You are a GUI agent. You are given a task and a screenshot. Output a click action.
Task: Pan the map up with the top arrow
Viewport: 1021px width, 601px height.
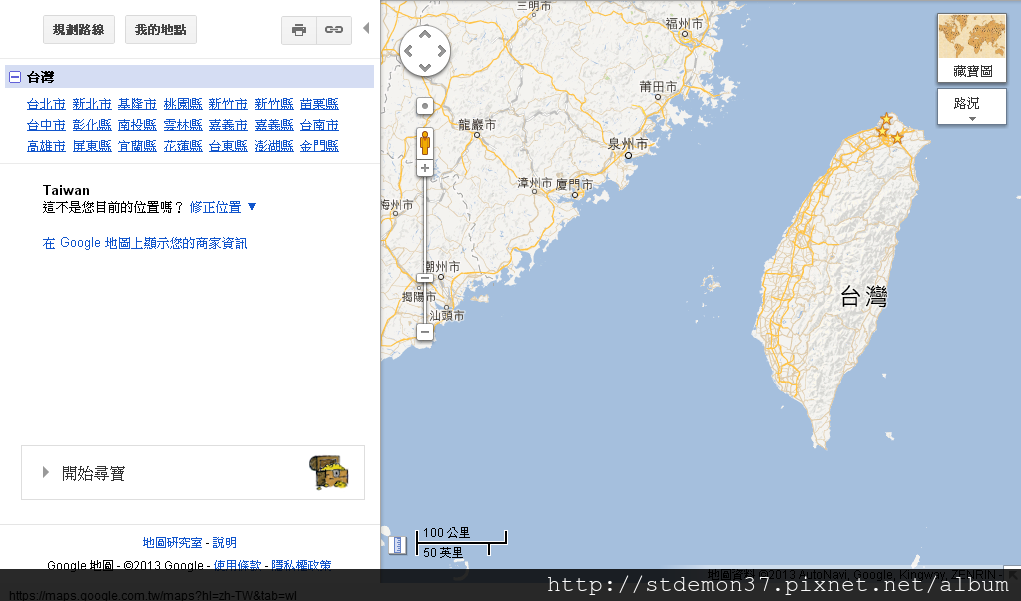425,35
